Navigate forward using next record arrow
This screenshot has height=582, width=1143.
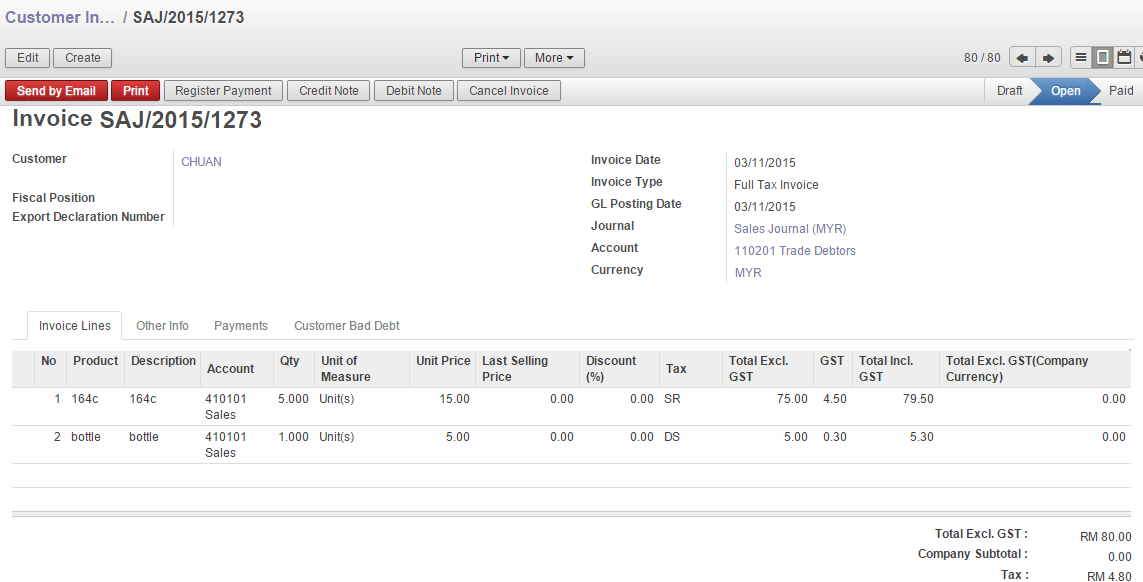[1048, 57]
